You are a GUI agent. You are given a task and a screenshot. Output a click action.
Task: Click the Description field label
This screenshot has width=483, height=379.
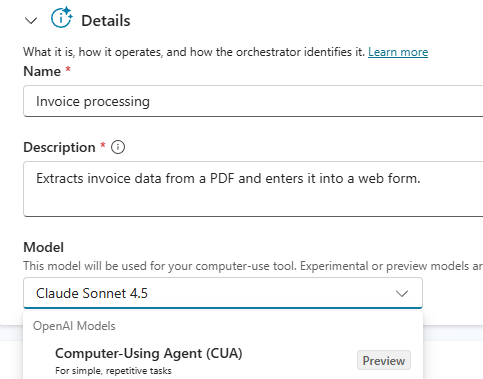coord(59,147)
